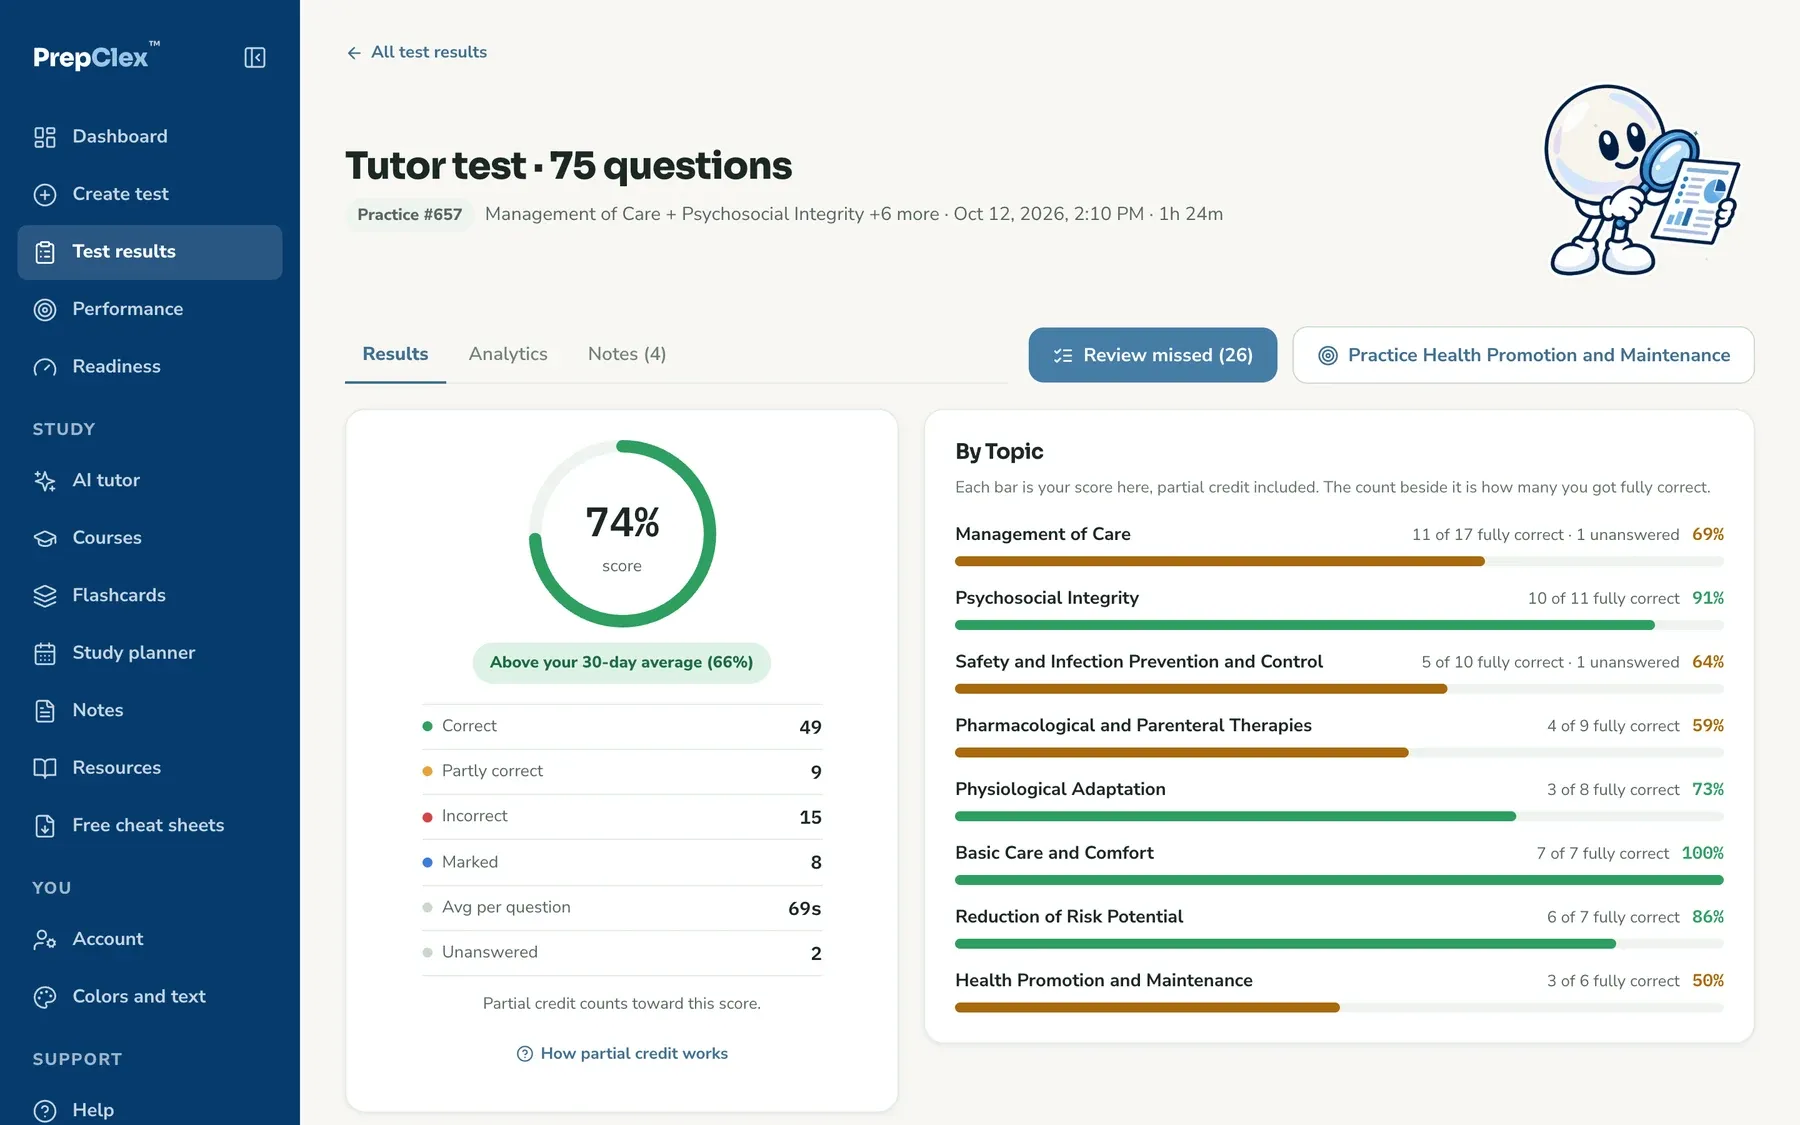Open Courses graduation cap icon
1800x1125 pixels.
point(45,538)
